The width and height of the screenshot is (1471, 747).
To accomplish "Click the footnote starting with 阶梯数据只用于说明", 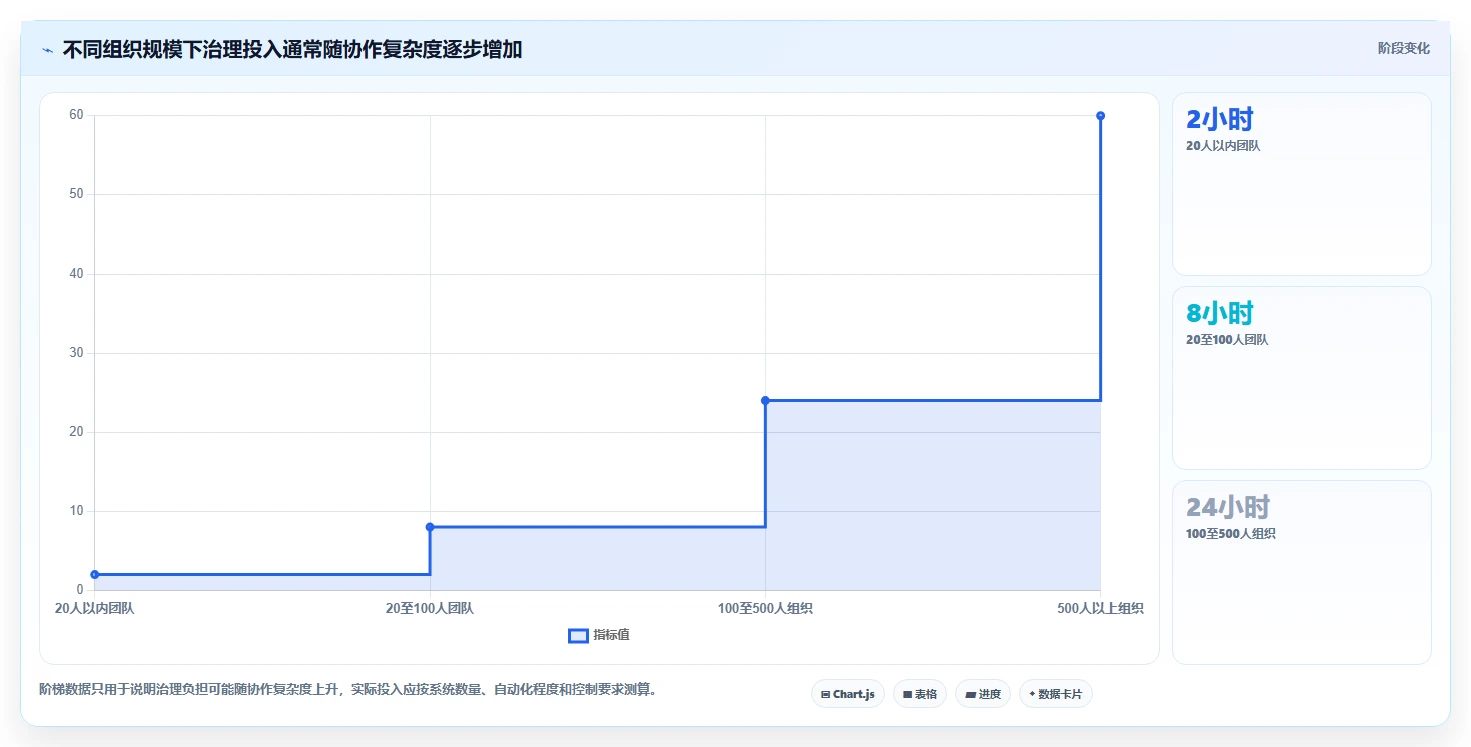I will 350,689.
